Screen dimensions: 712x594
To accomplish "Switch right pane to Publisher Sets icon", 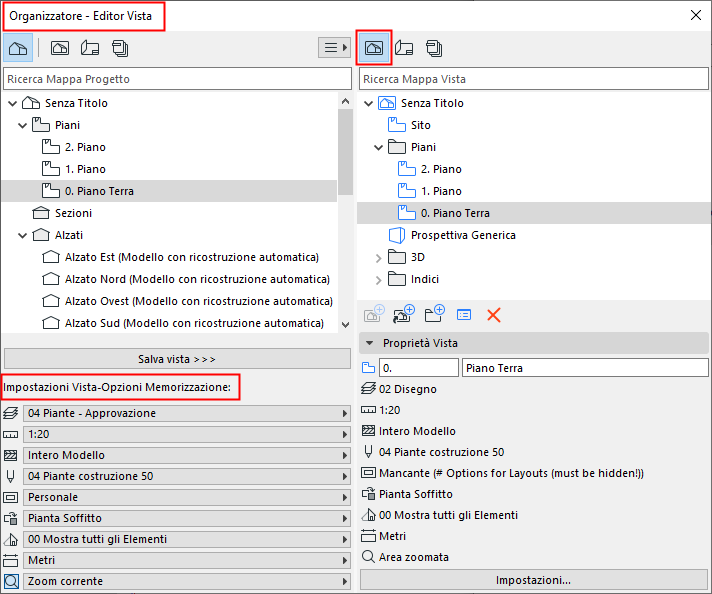I will click(434, 48).
